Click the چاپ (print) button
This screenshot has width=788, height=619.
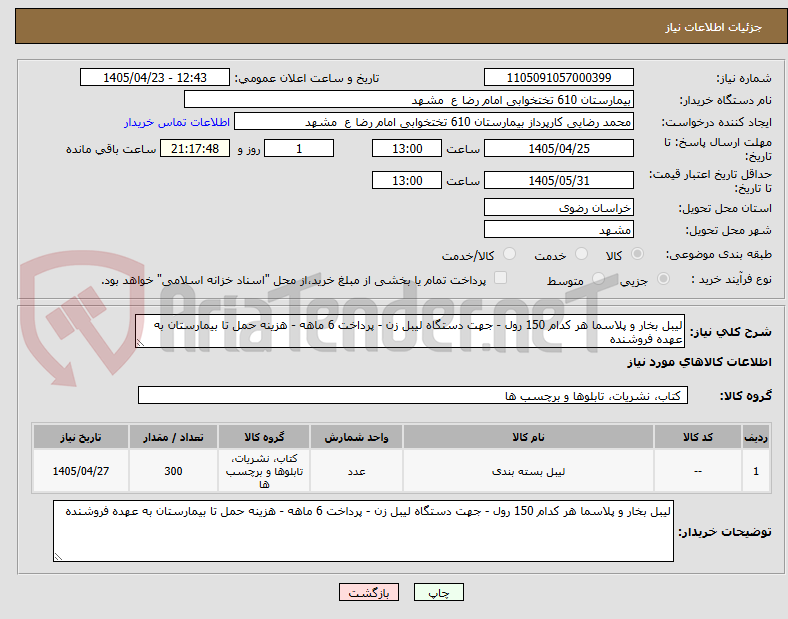[x=438, y=592]
